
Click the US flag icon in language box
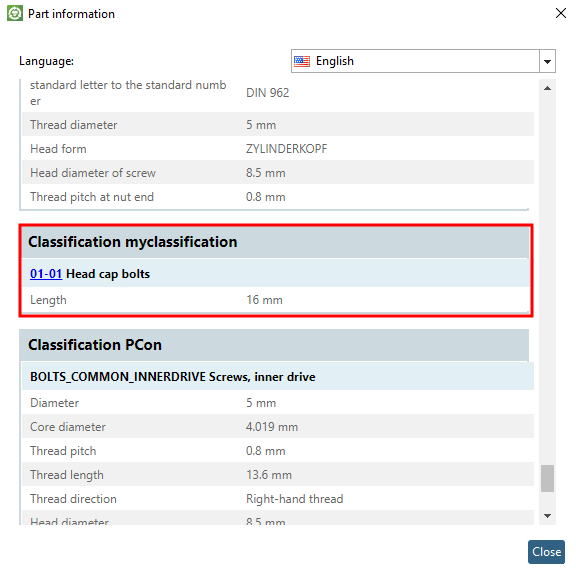pyautogui.click(x=302, y=61)
